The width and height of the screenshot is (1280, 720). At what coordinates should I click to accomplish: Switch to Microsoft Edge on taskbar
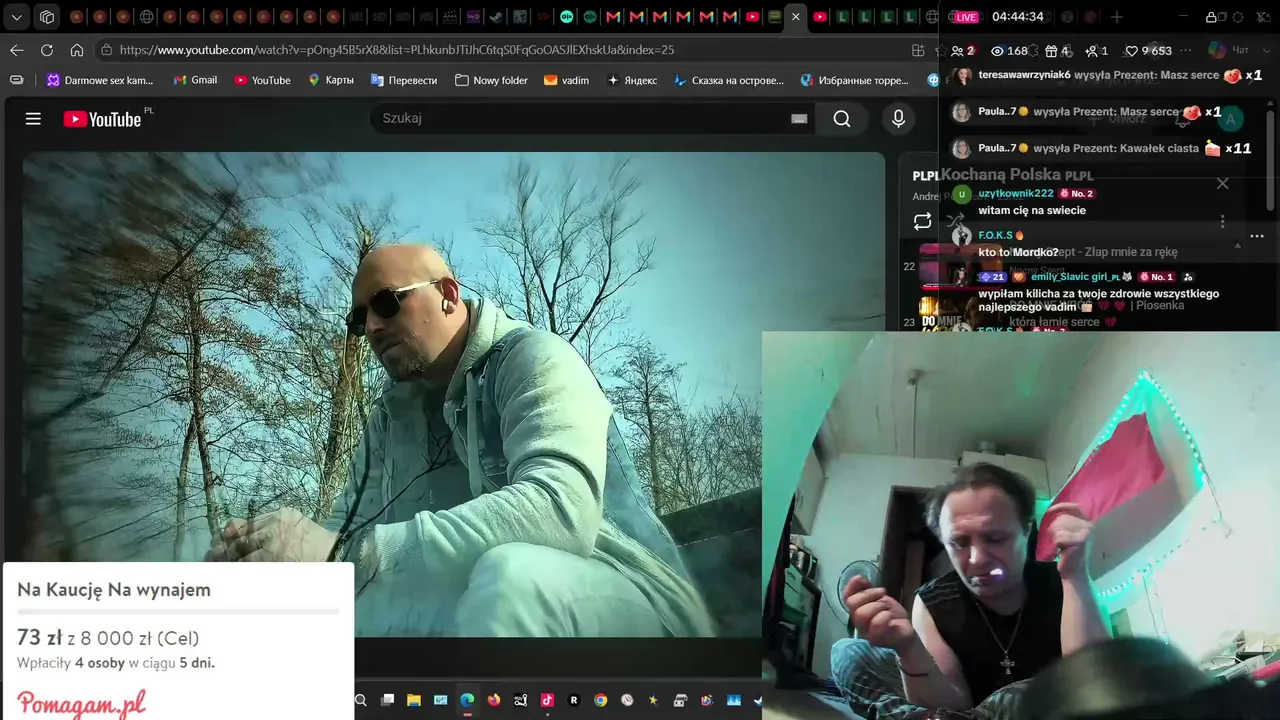[x=467, y=700]
